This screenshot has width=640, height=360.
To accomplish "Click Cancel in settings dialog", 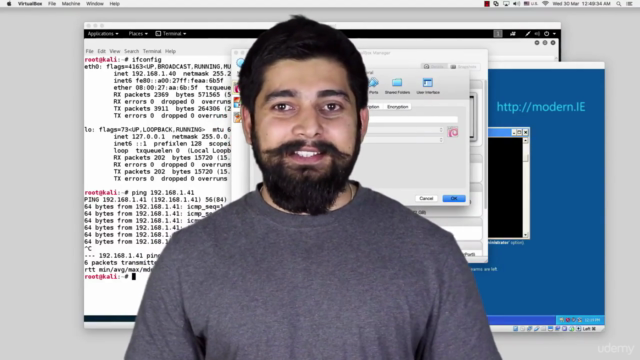I will 426,198.
